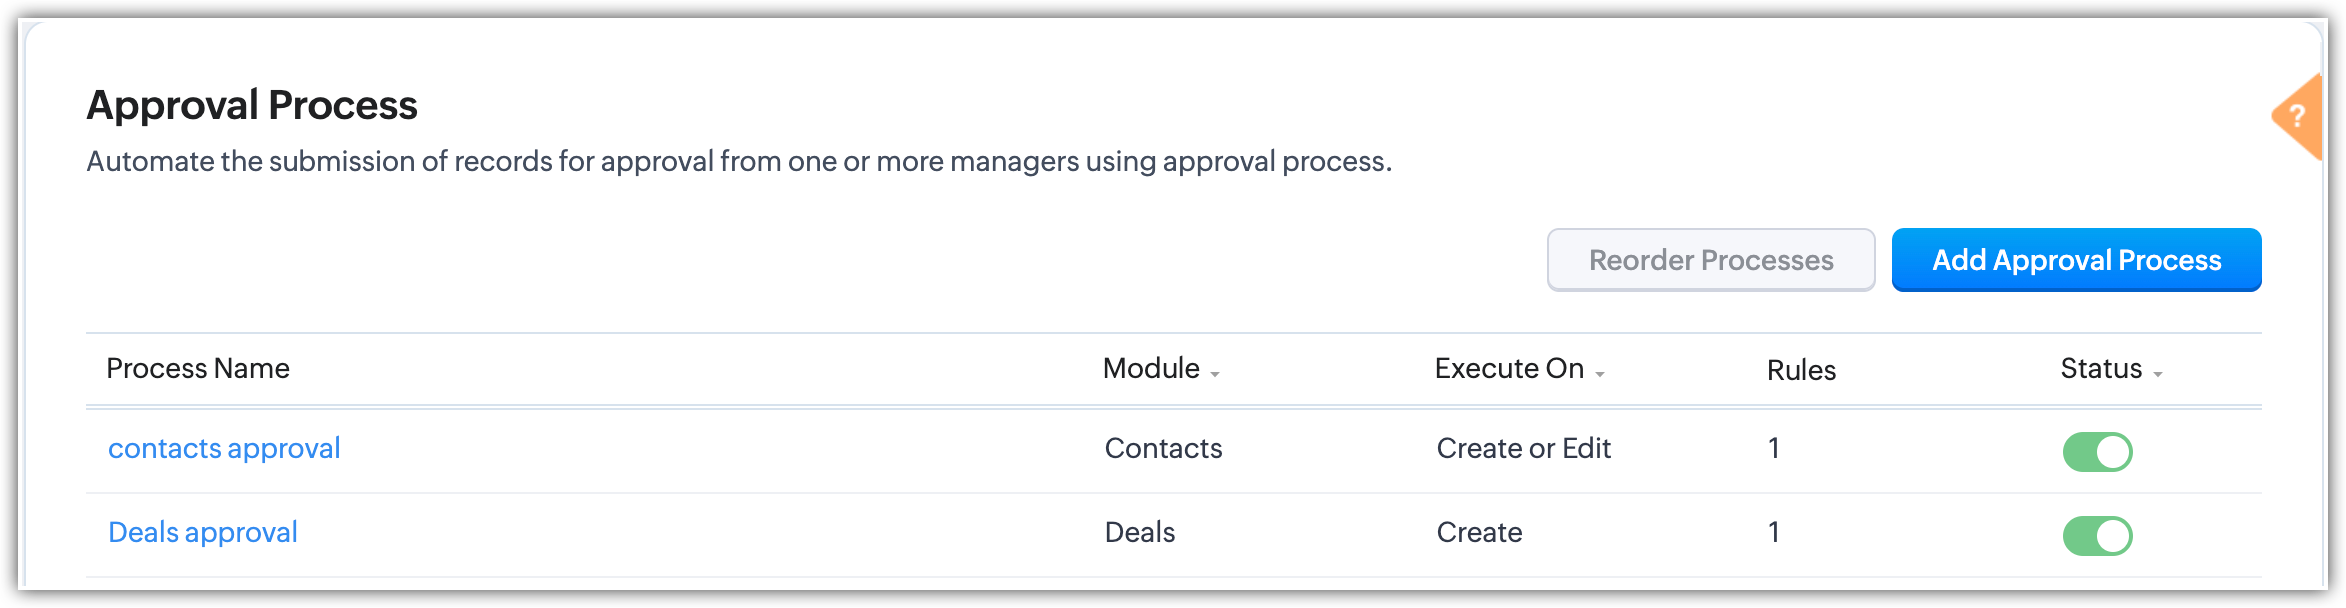Open the orange help question mark icon
Screen dimensions: 2346x608
click(x=2297, y=117)
